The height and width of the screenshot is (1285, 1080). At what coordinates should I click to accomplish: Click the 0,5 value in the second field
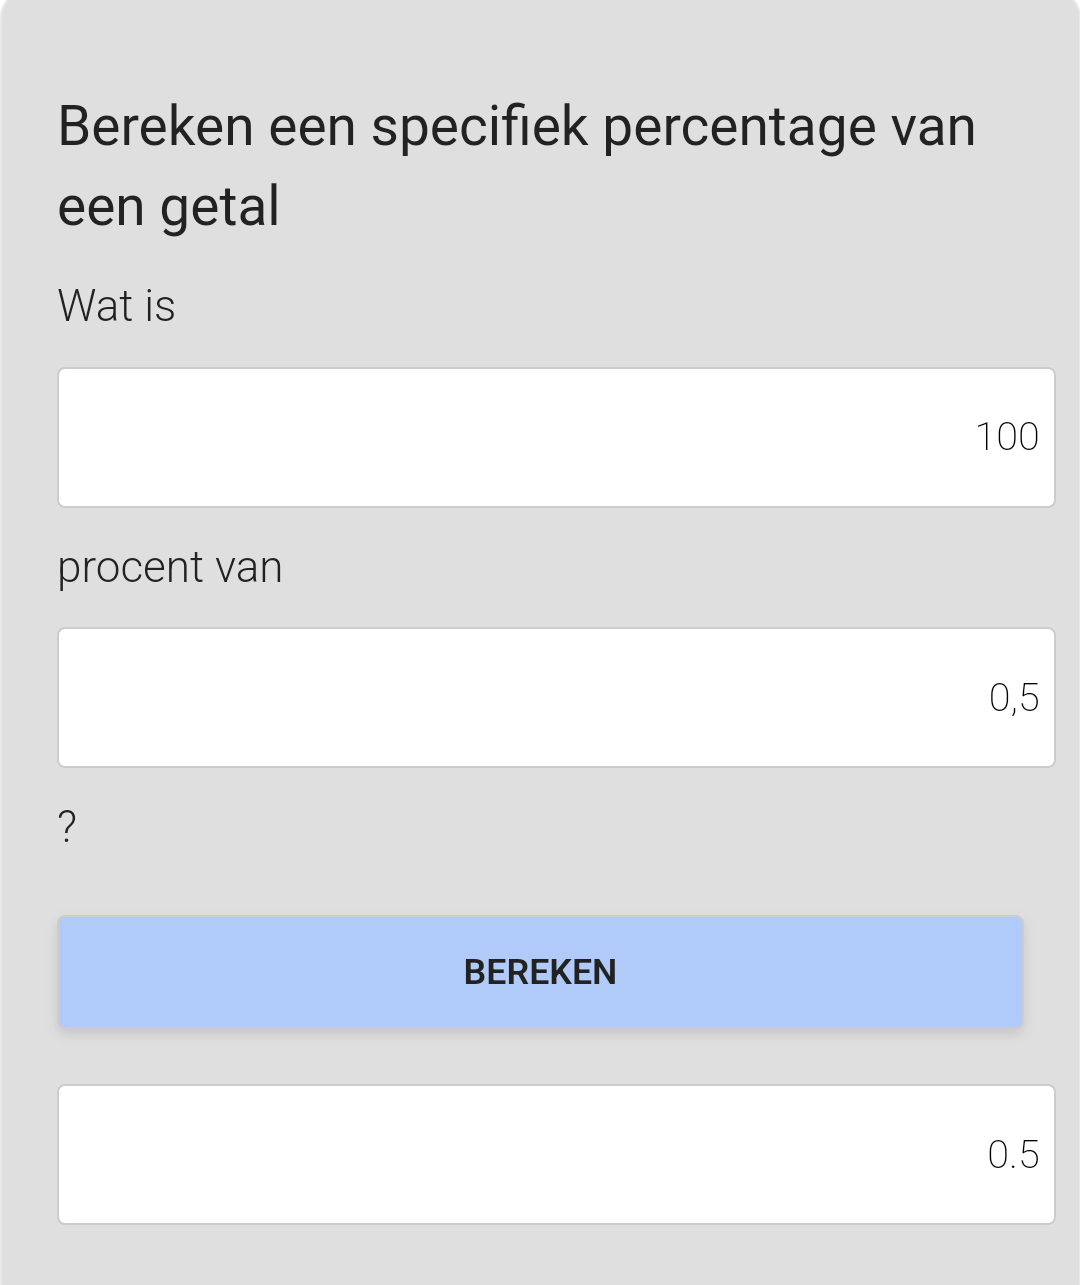tap(1014, 698)
